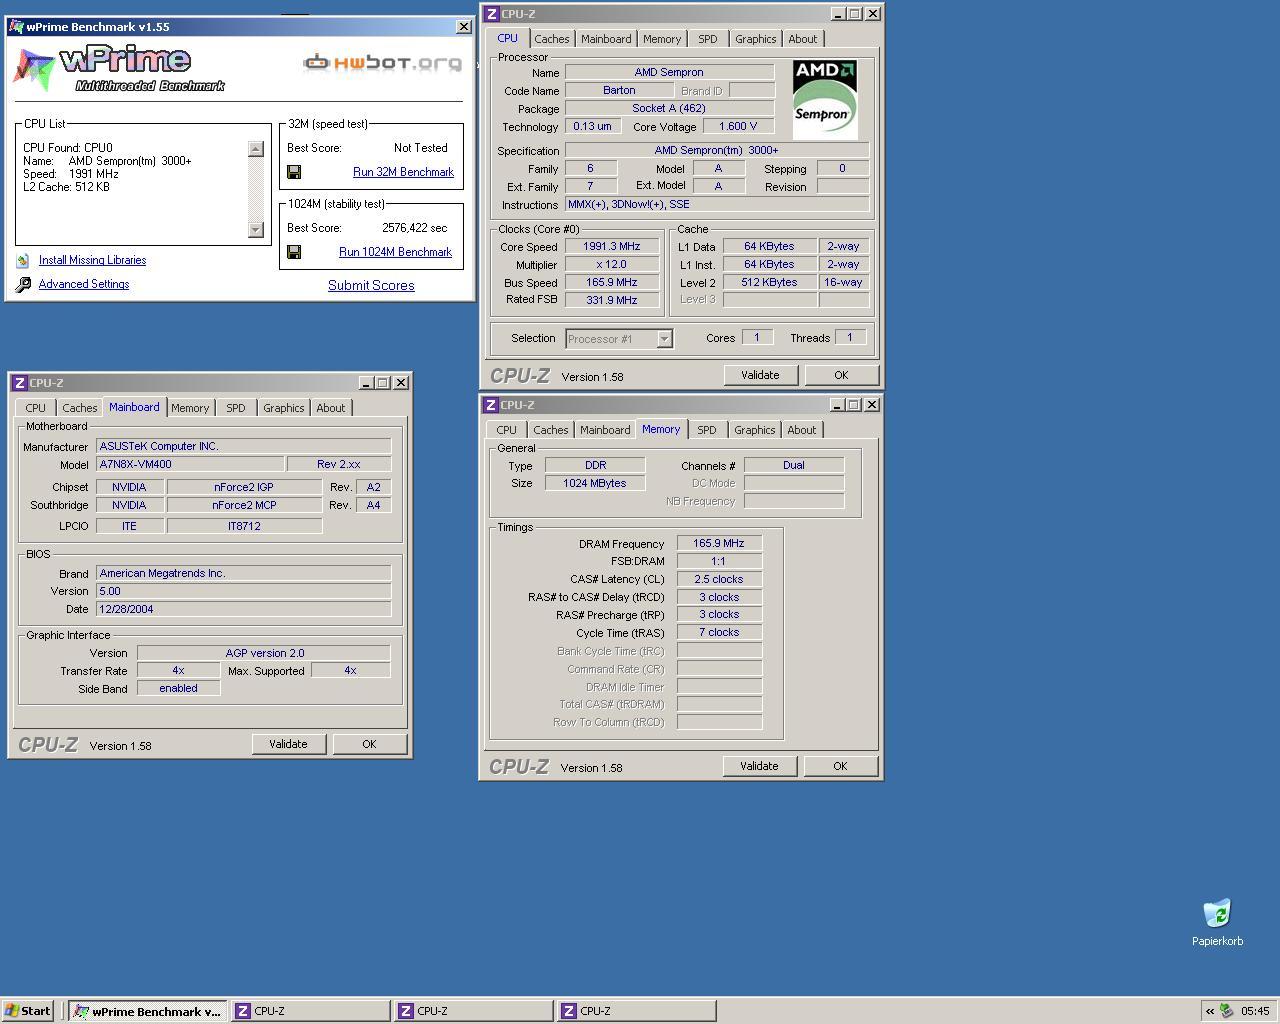Click OK in the CPU-Z Mainboard window
The height and width of the screenshot is (1024, 1280).
pos(369,744)
